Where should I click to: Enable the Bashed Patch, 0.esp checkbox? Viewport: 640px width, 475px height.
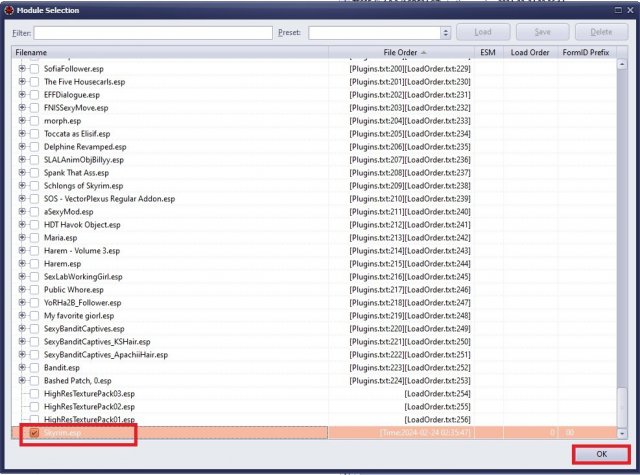pos(35,381)
